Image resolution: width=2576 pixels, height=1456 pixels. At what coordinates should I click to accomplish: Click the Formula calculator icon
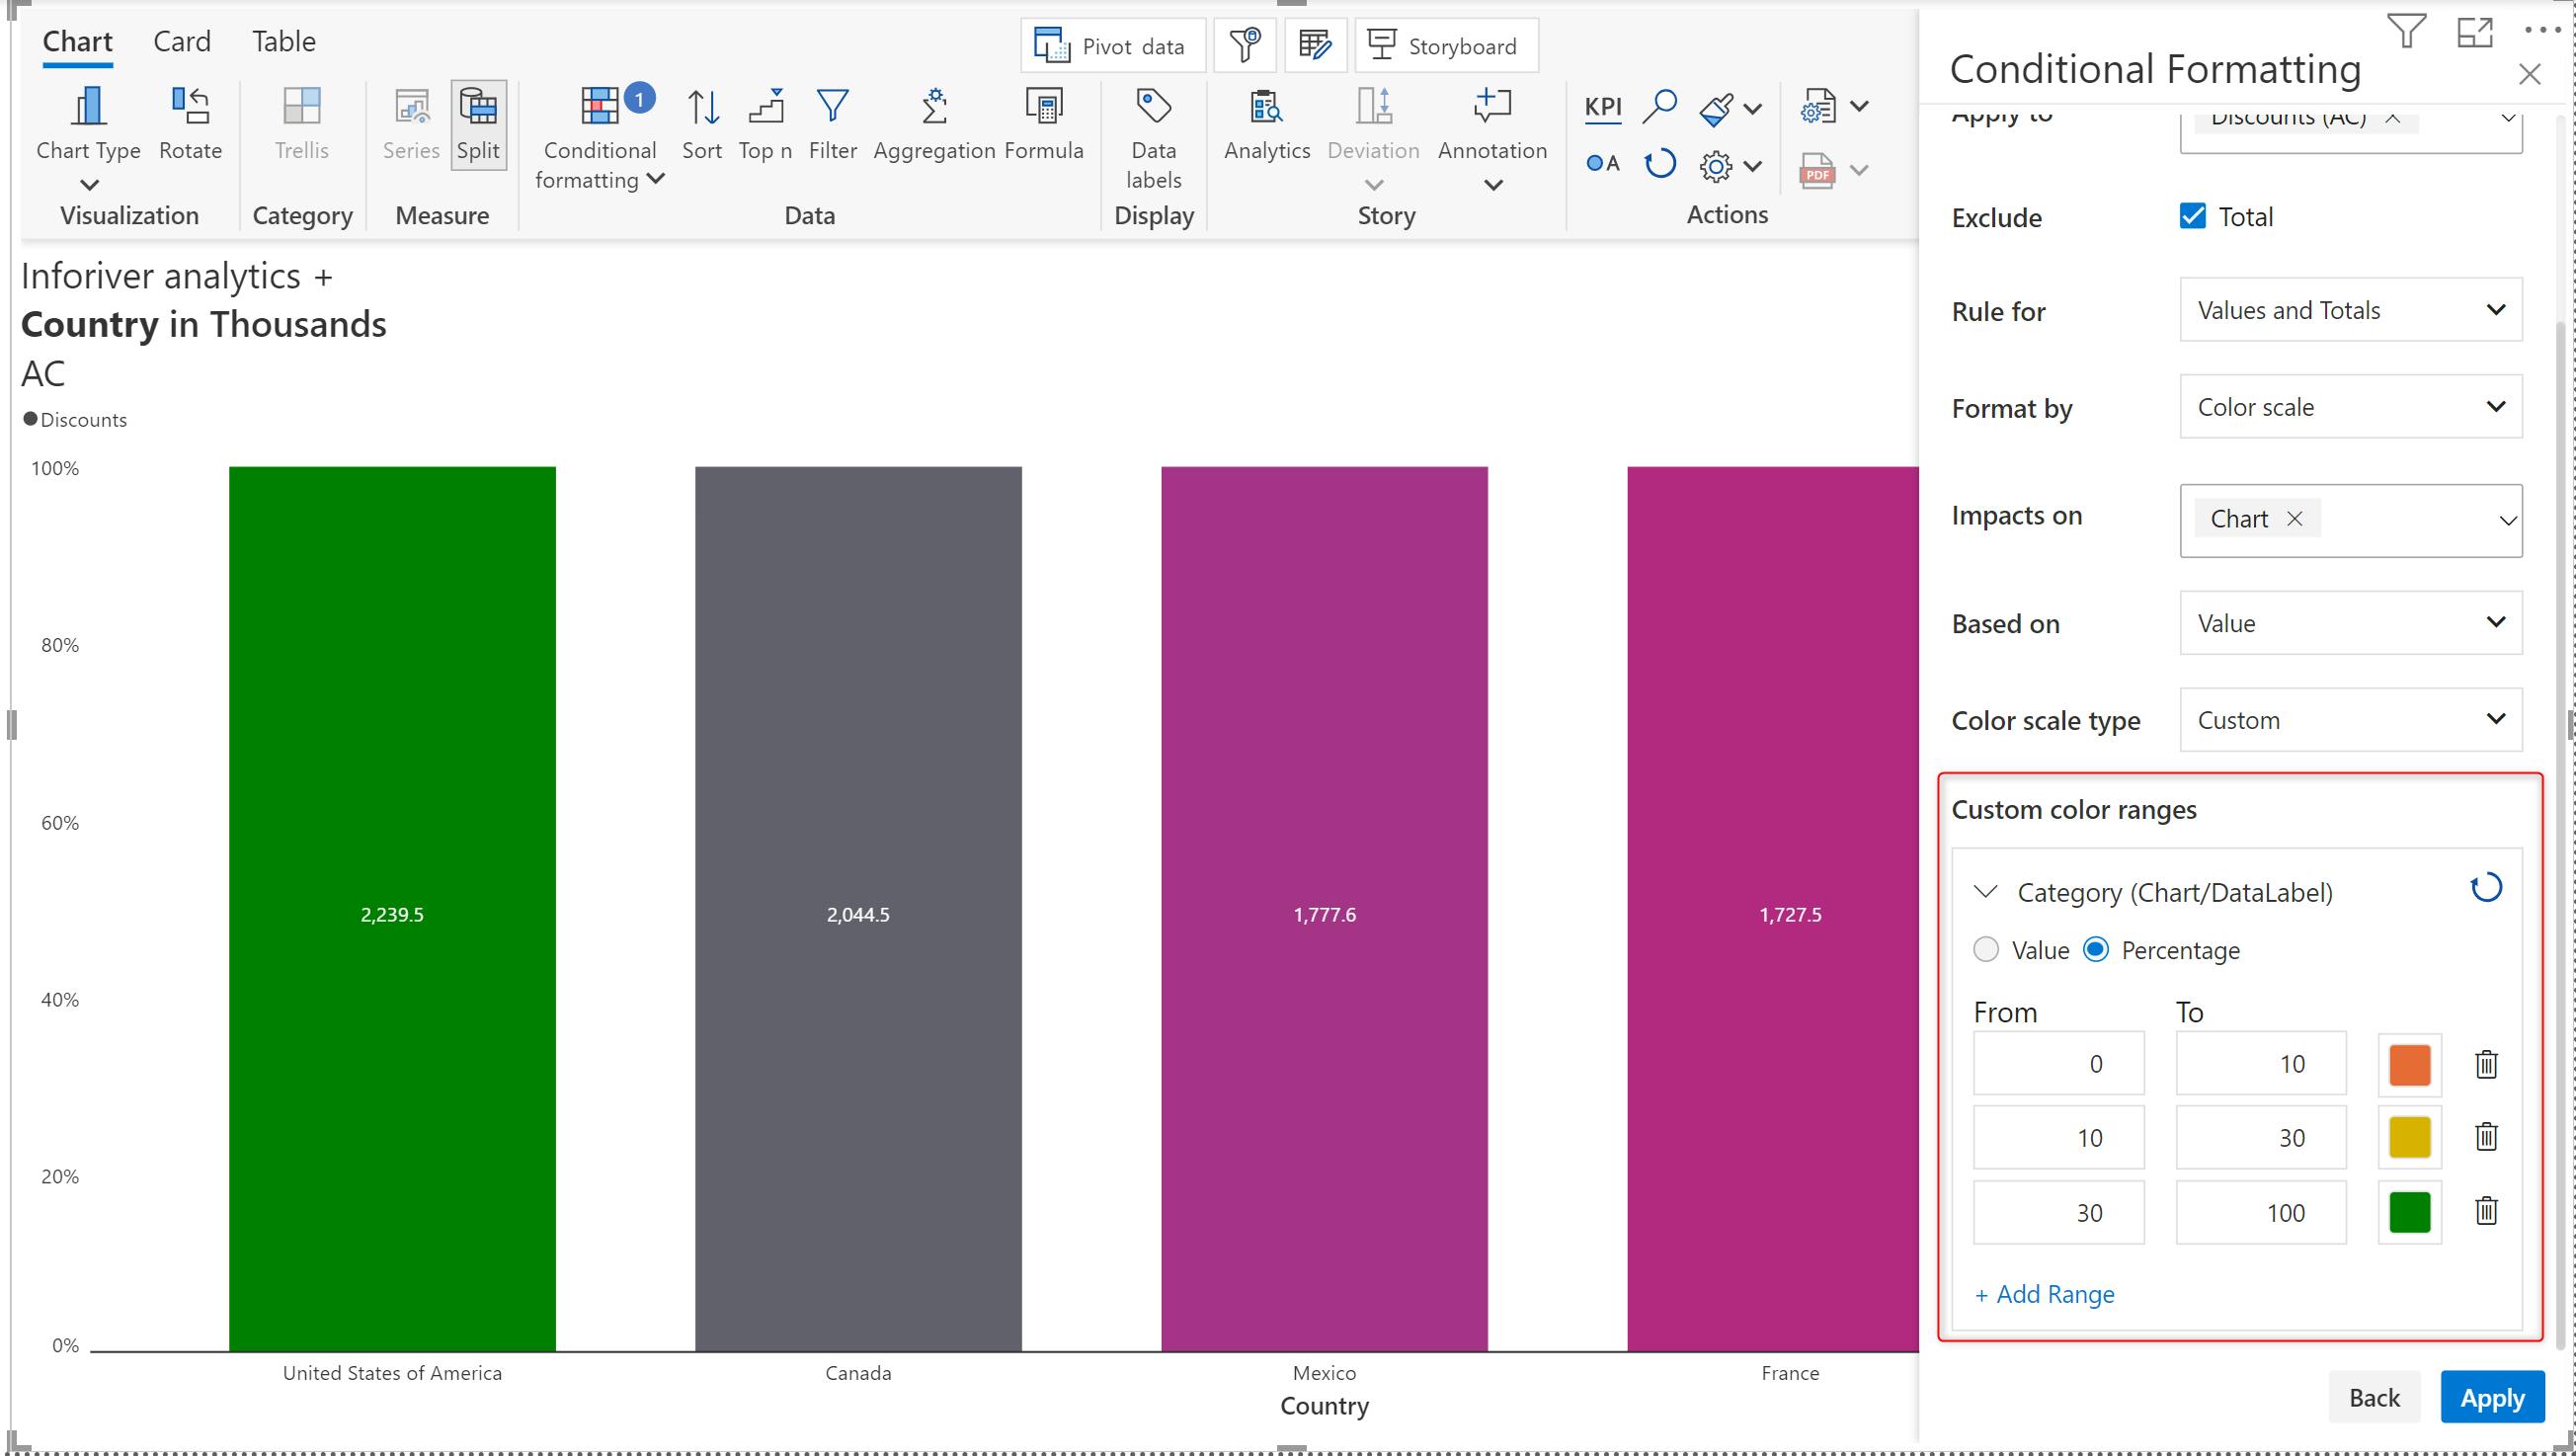1043,107
